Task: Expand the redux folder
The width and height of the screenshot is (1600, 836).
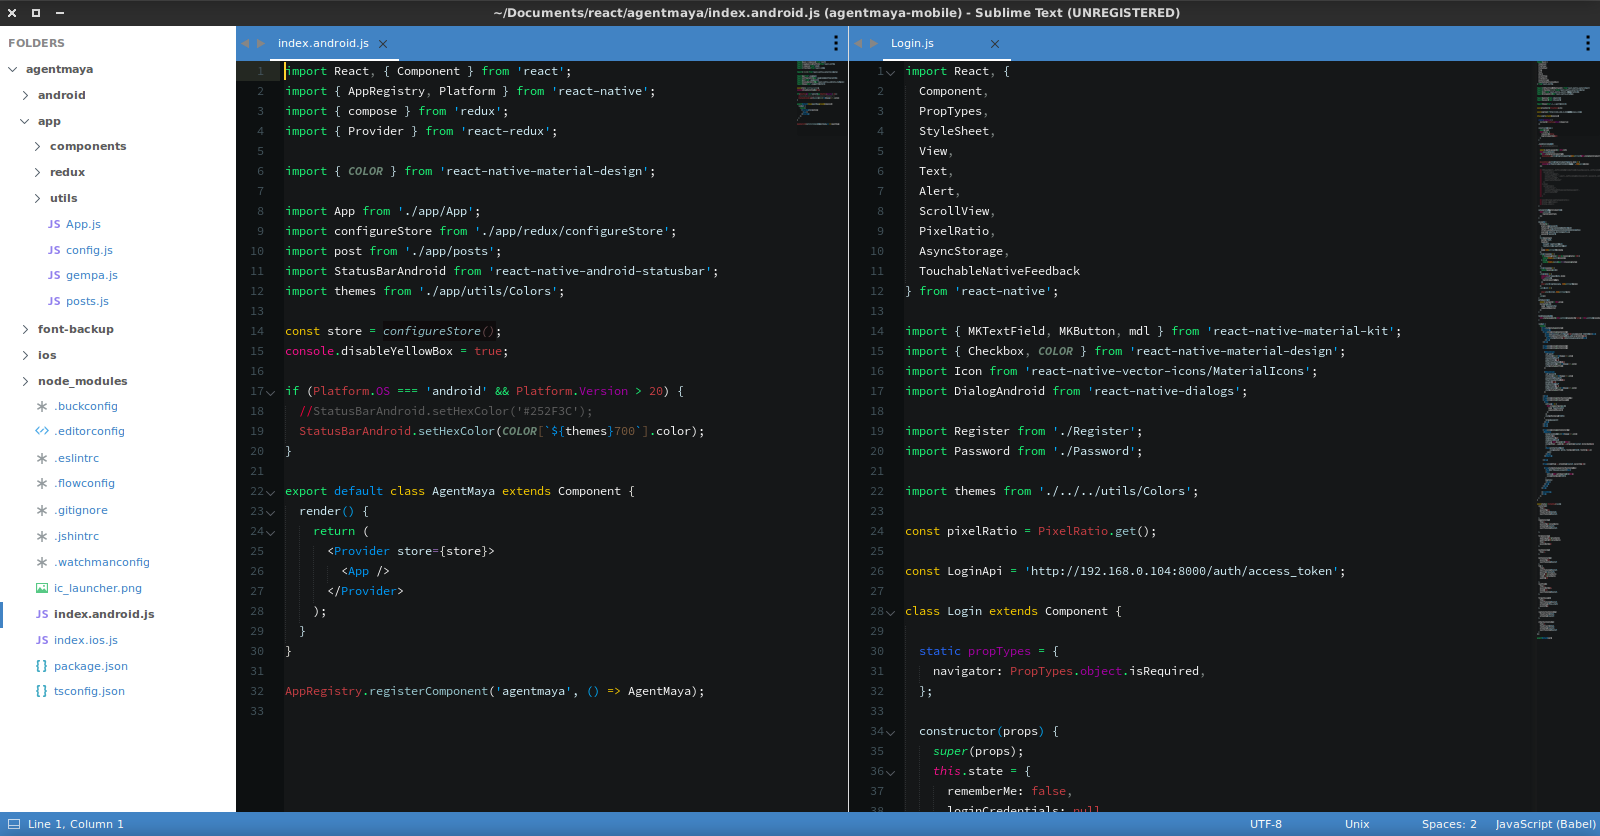Action: click(x=37, y=173)
